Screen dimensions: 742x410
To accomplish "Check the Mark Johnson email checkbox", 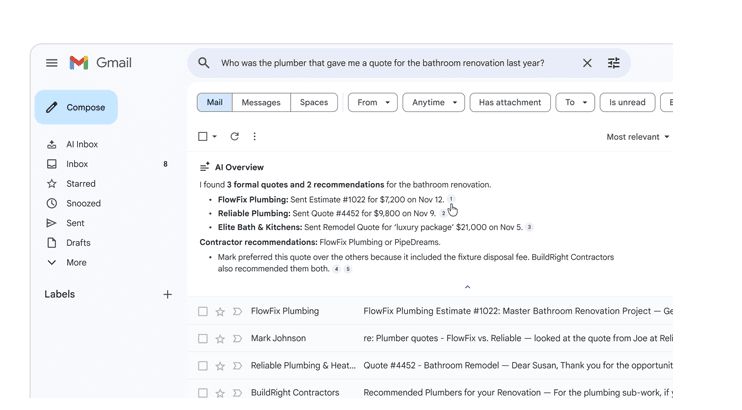I will pyautogui.click(x=203, y=339).
